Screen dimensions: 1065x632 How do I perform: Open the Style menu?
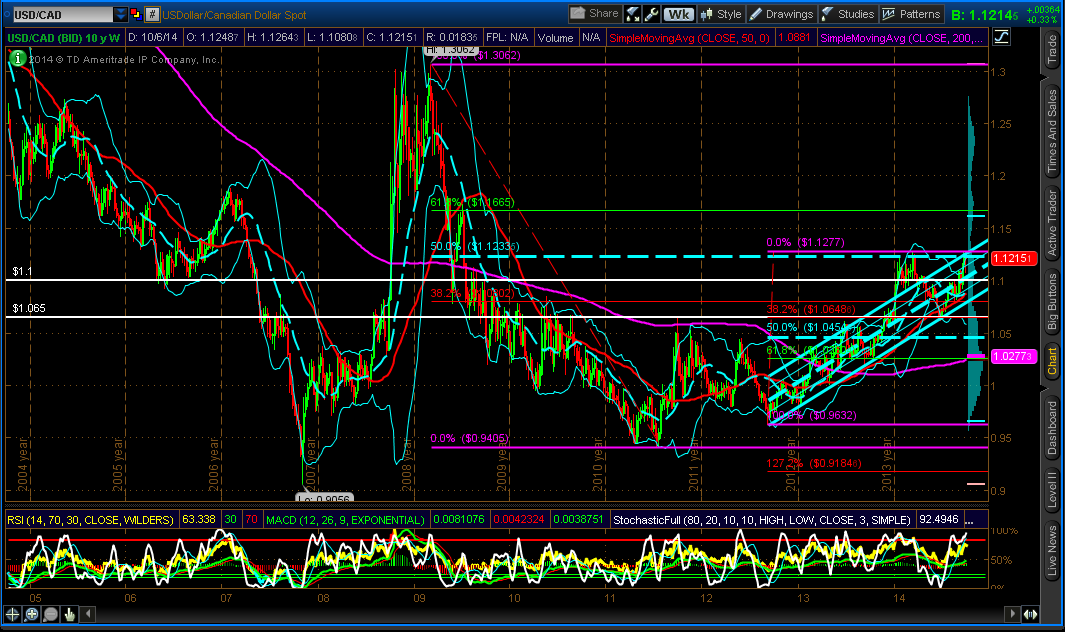[x=721, y=14]
